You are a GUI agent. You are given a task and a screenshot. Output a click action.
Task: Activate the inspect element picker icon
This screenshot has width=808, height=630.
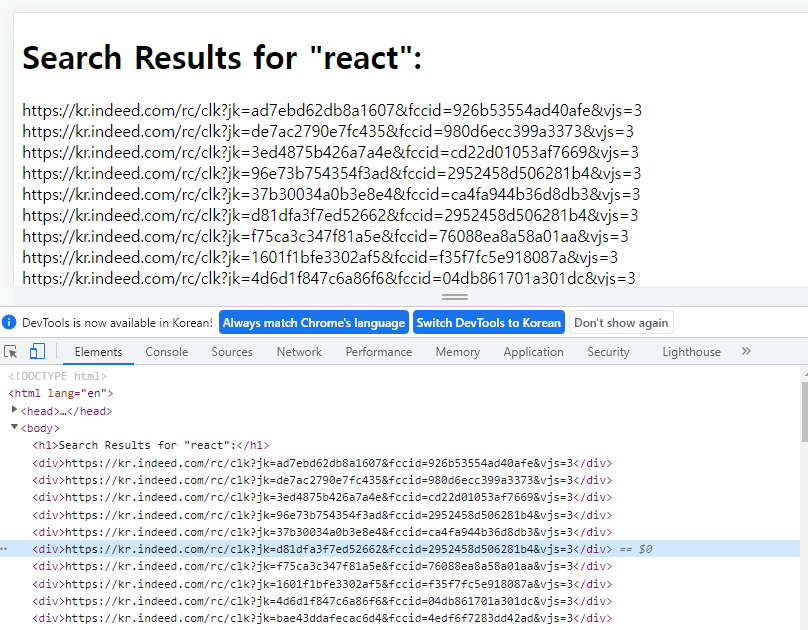pyautogui.click(x=10, y=352)
